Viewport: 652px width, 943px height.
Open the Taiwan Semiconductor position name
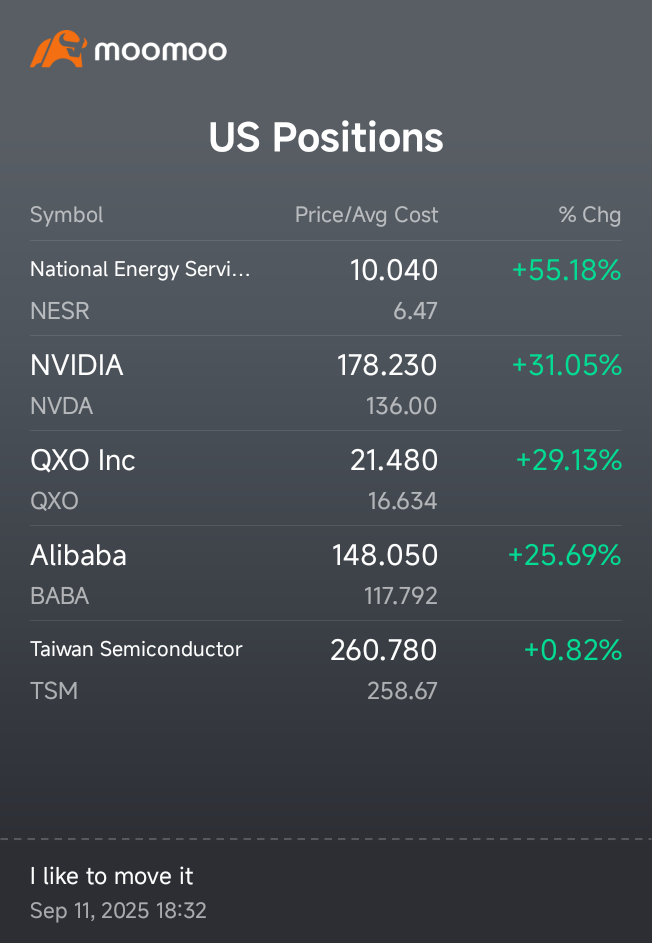(136, 649)
